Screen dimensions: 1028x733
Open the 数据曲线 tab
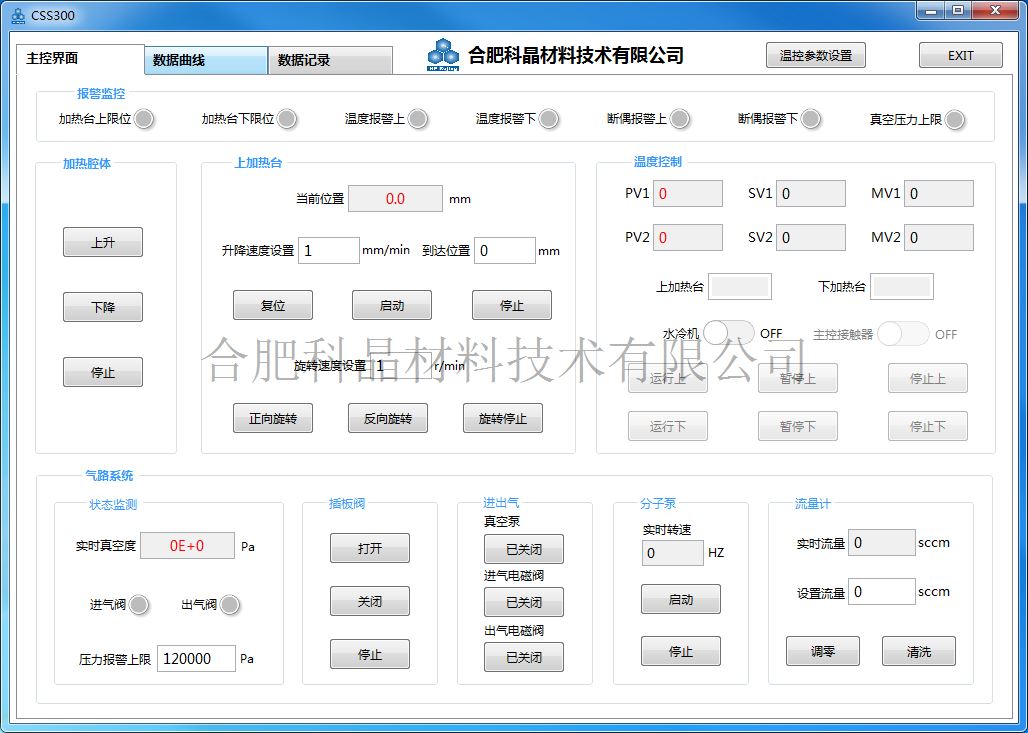(206, 60)
